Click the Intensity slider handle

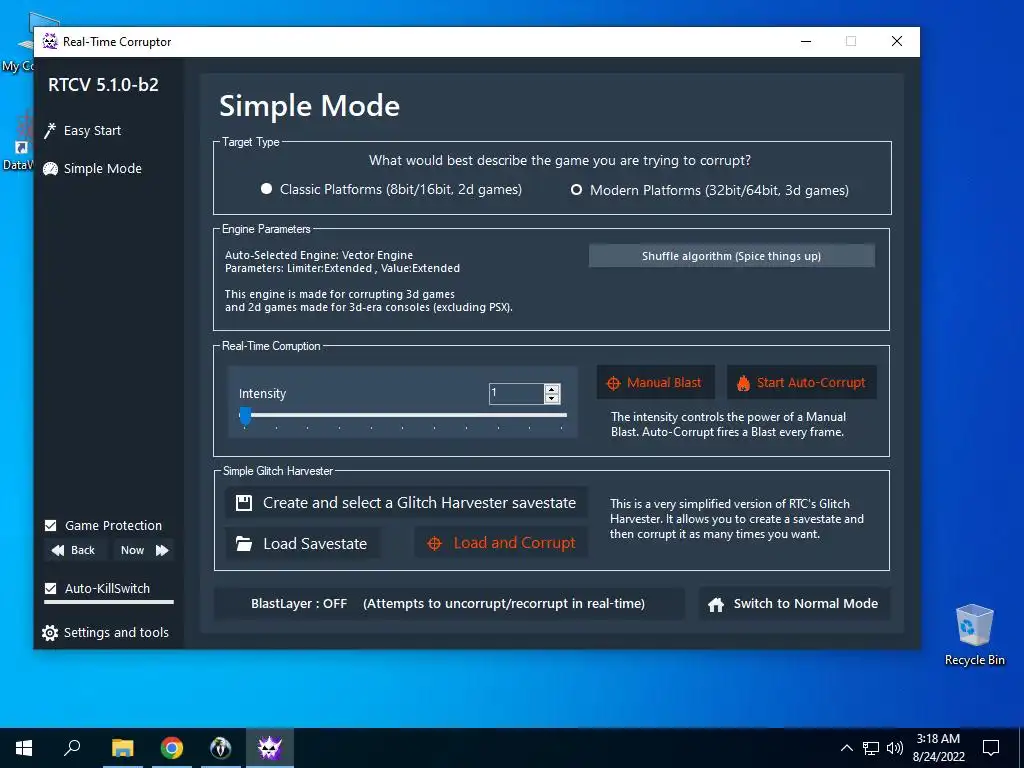(x=245, y=415)
